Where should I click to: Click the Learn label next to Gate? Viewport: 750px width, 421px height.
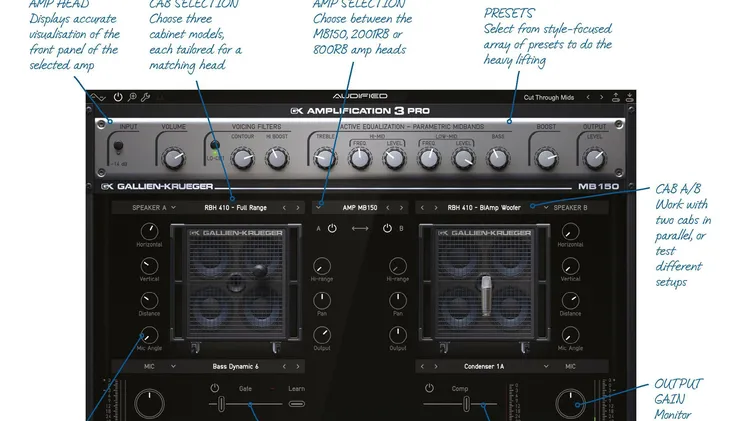pos(297,388)
